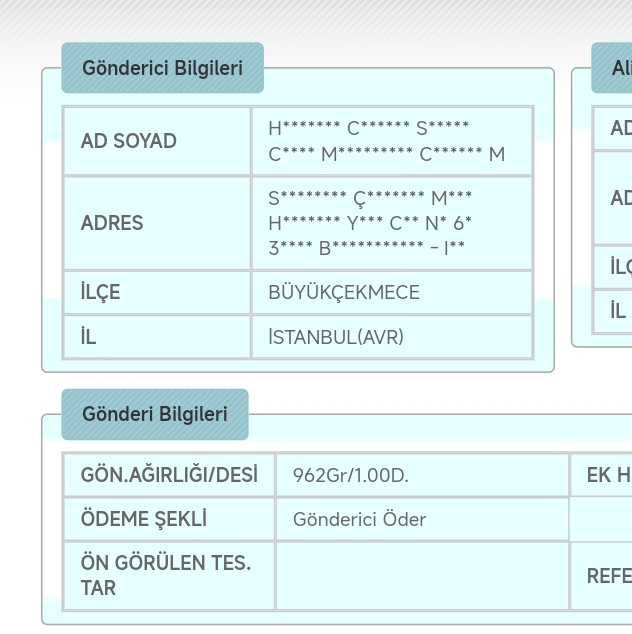The image size is (632, 634).
Task: Click the masked sender address text
Action: 370,223
